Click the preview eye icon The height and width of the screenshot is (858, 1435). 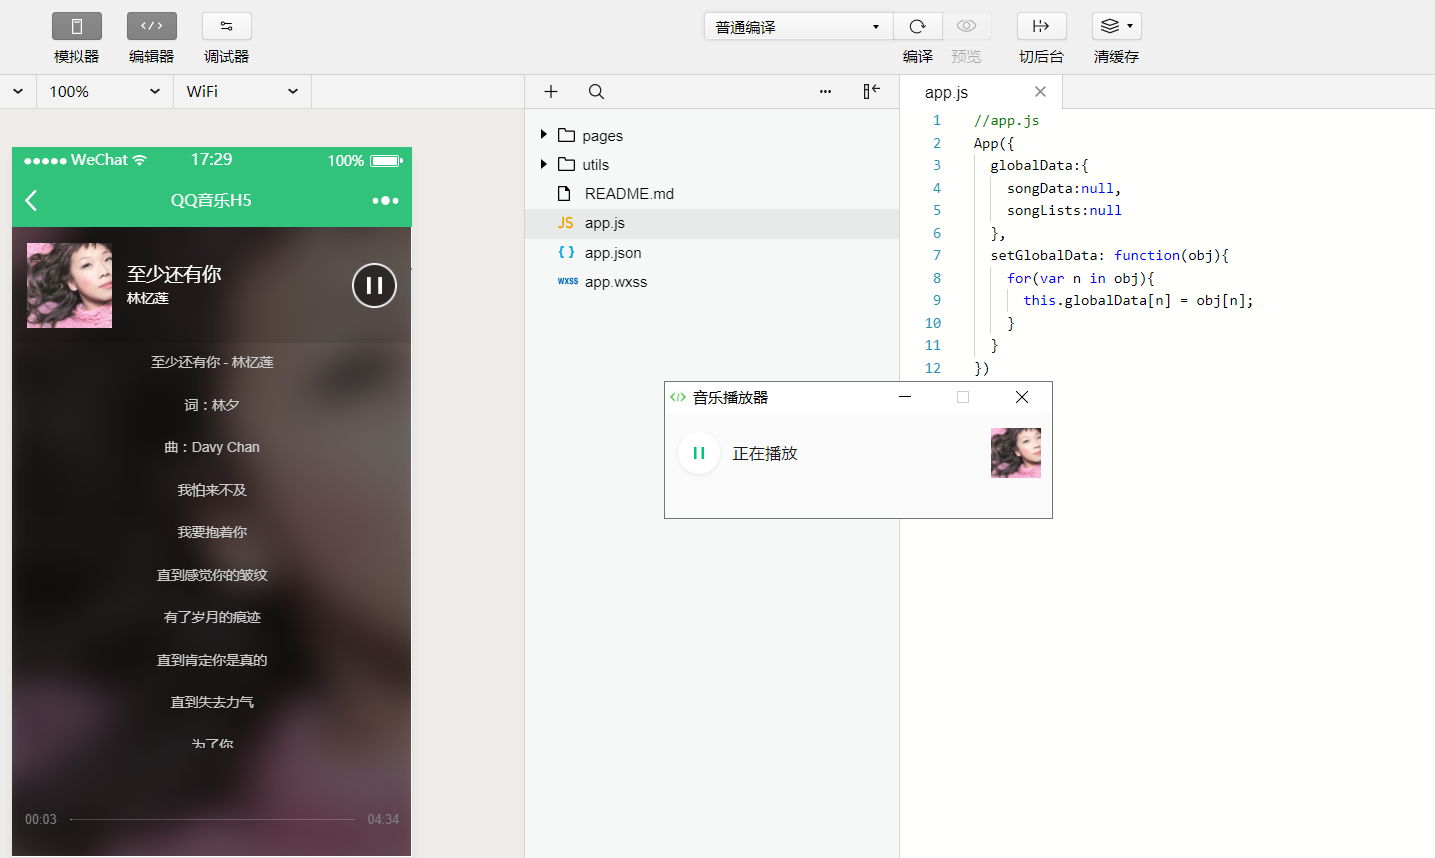point(966,26)
